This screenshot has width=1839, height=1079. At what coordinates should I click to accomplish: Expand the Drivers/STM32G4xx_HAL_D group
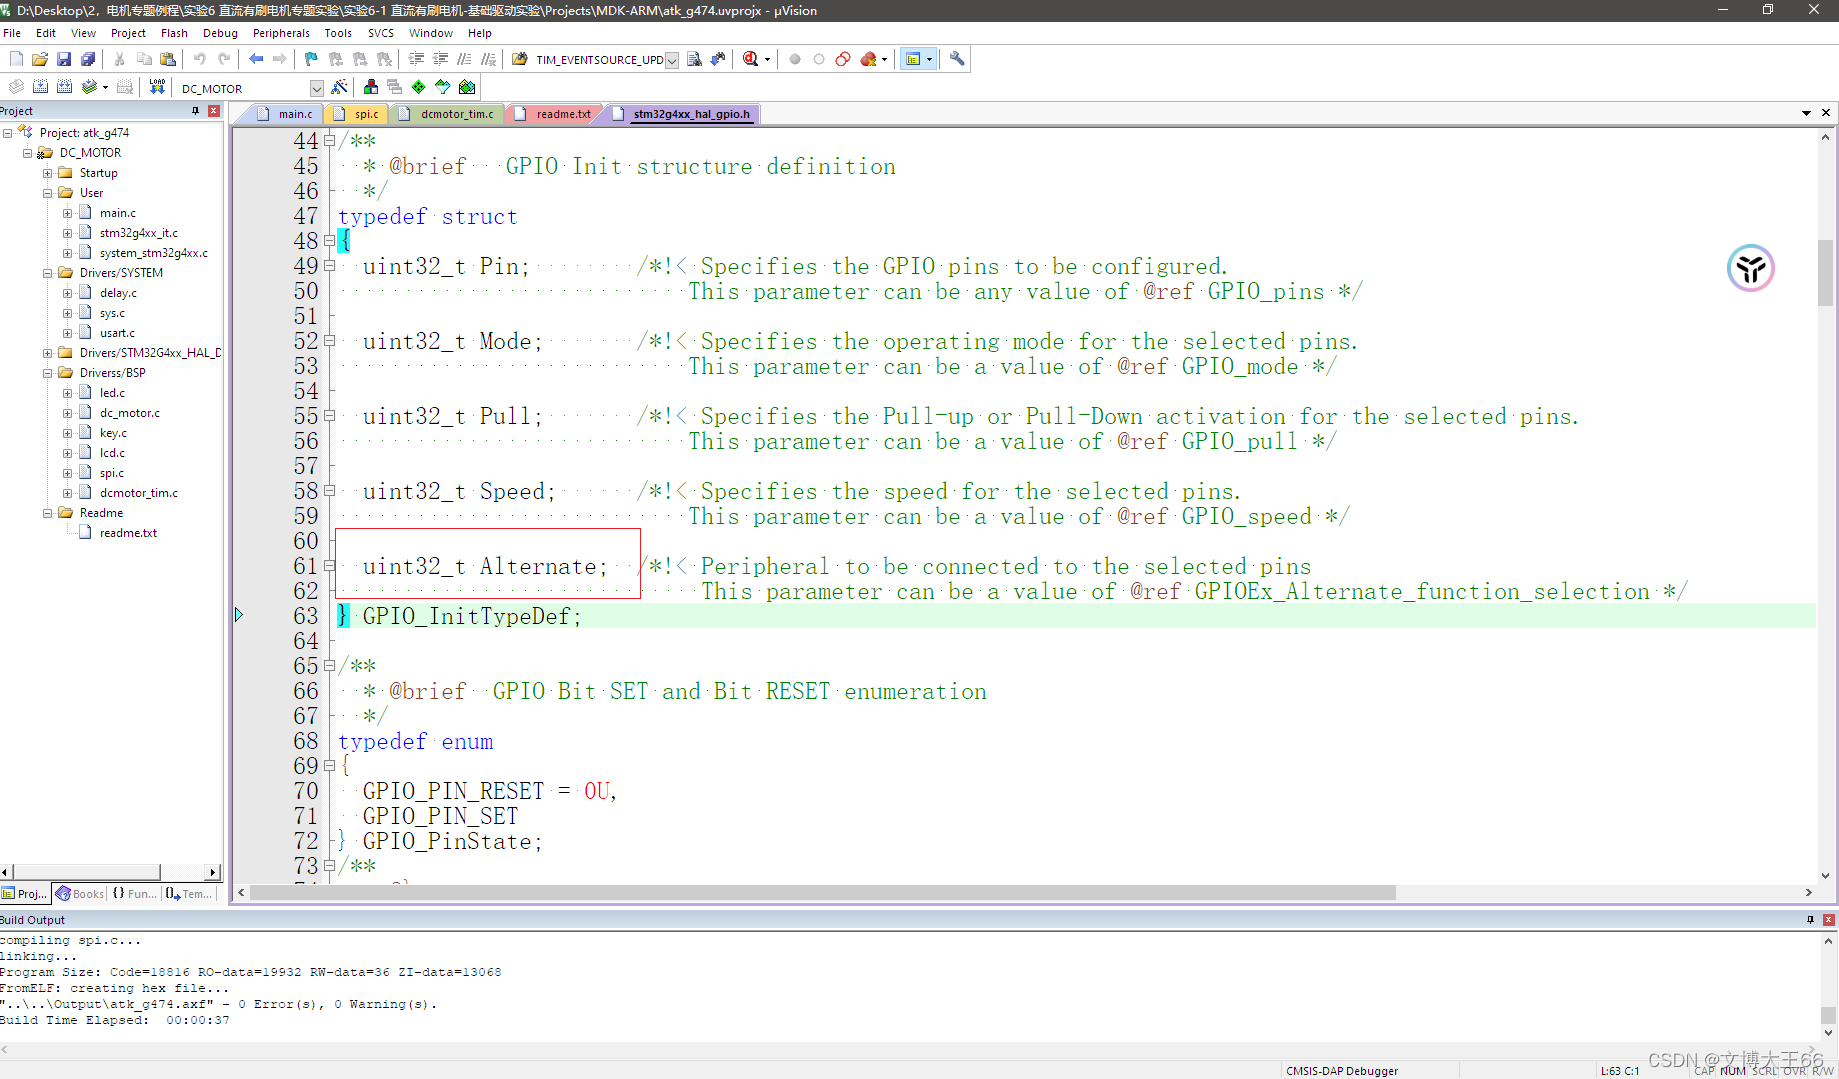click(48, 353)
